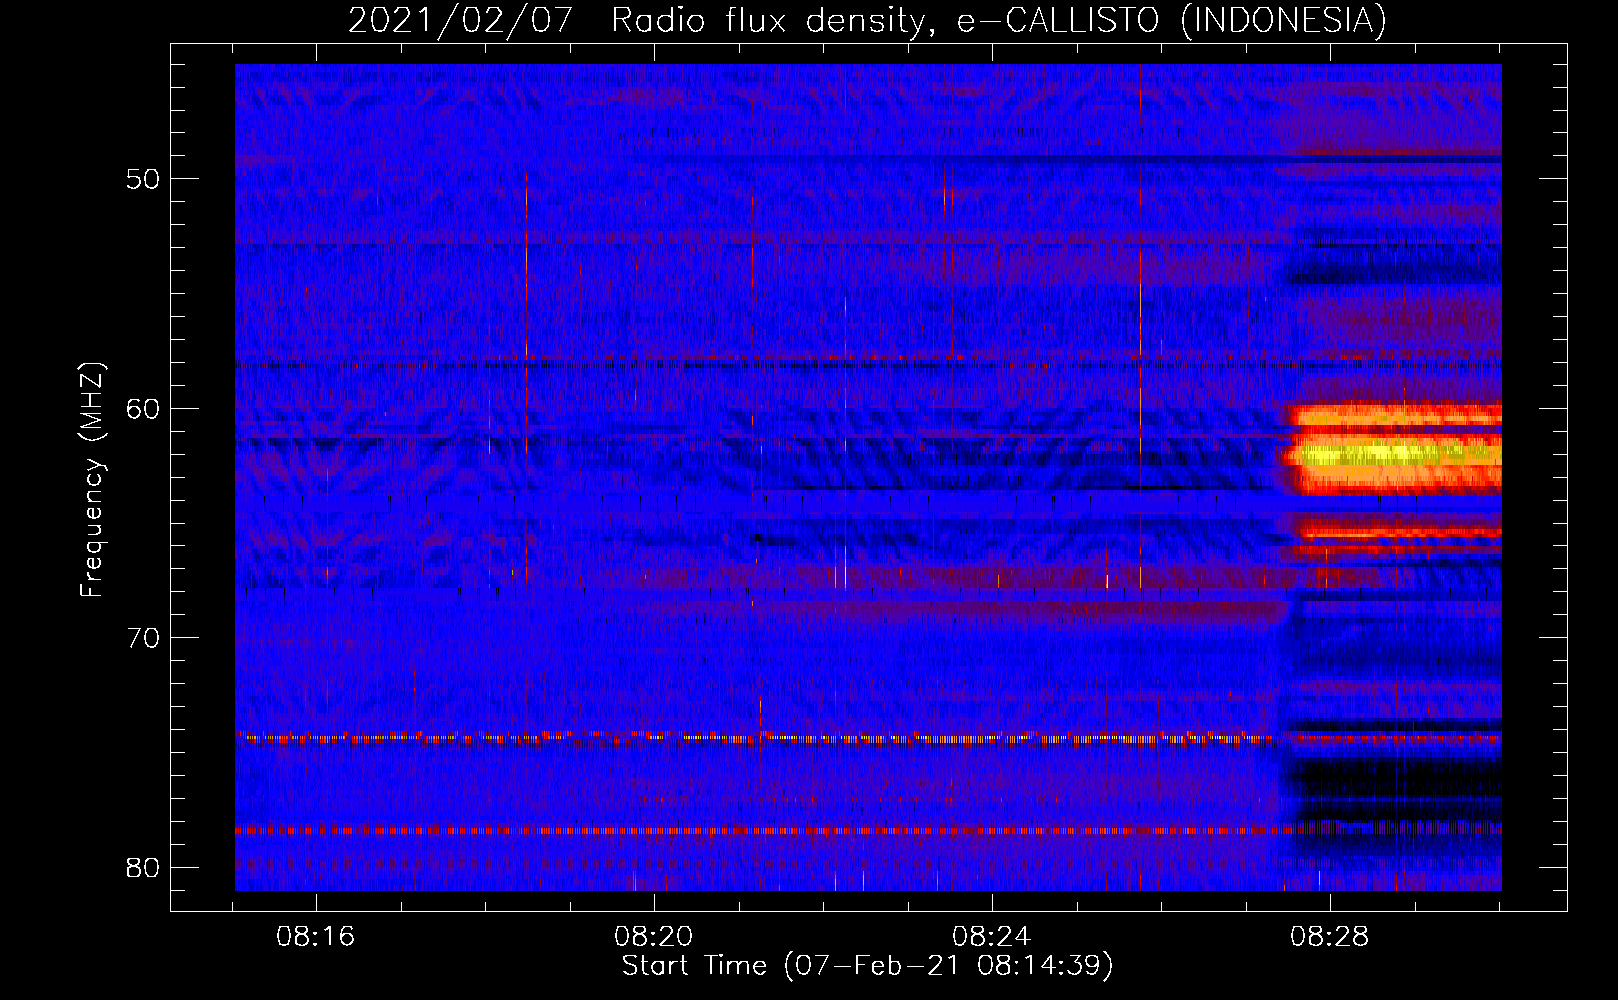Click the 'Frequency (MHZ)' axis label

pos(91,480)
